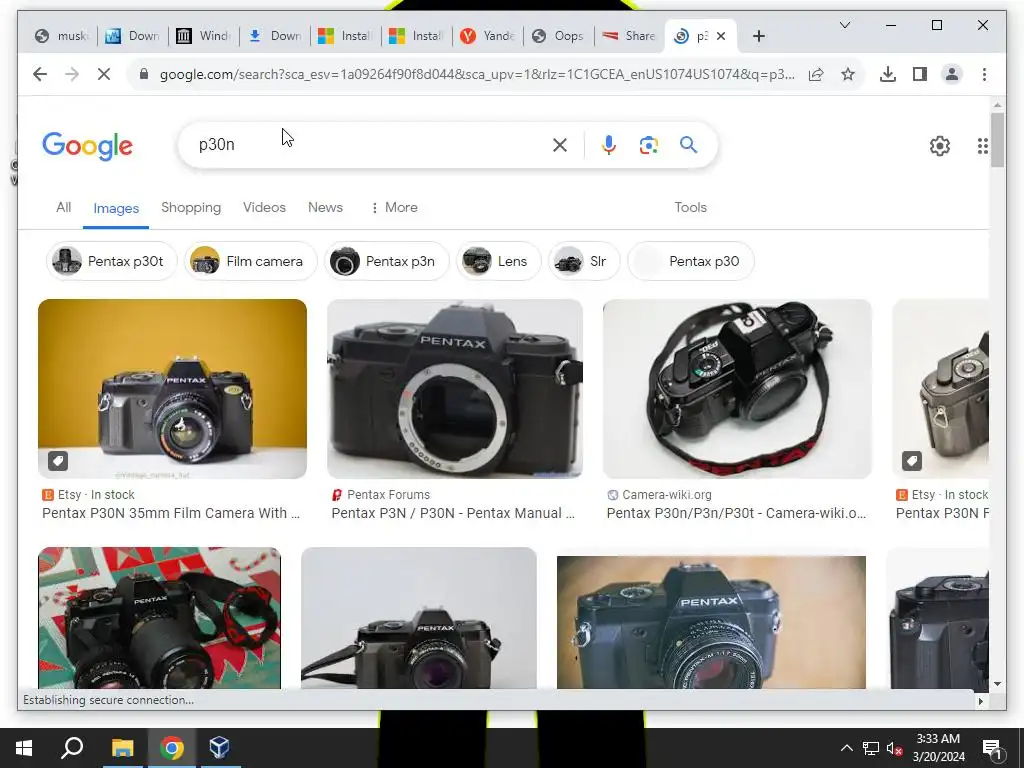The width and height of the screenshot is (1024, 768).
Task: Open Google quick settings gear
Action: 940,146
